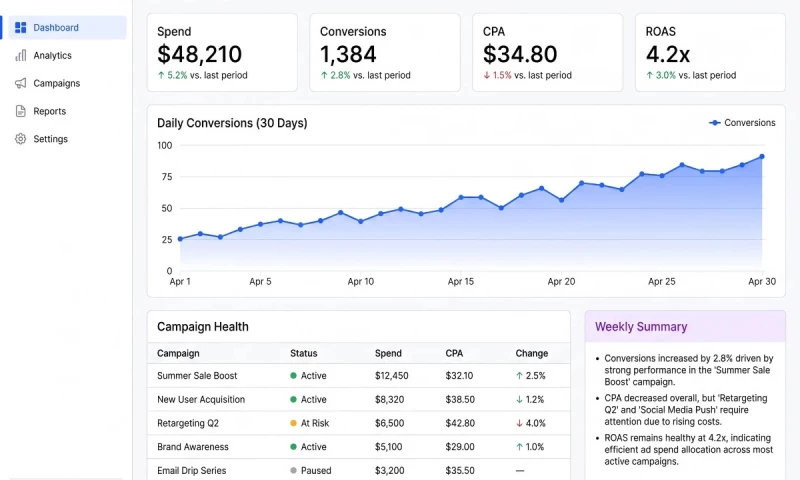Click red down-arrow next to 4.0% change
The width and height of the screenshot is (800, 480).
[x=519, y=423]
